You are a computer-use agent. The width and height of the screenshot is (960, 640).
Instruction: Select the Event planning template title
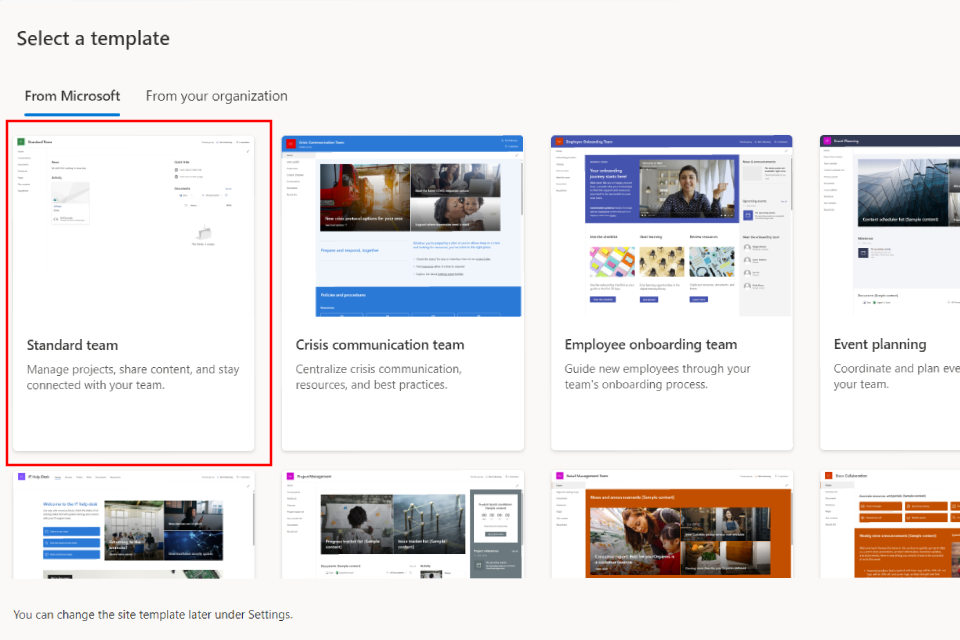[x=879, y=345]
